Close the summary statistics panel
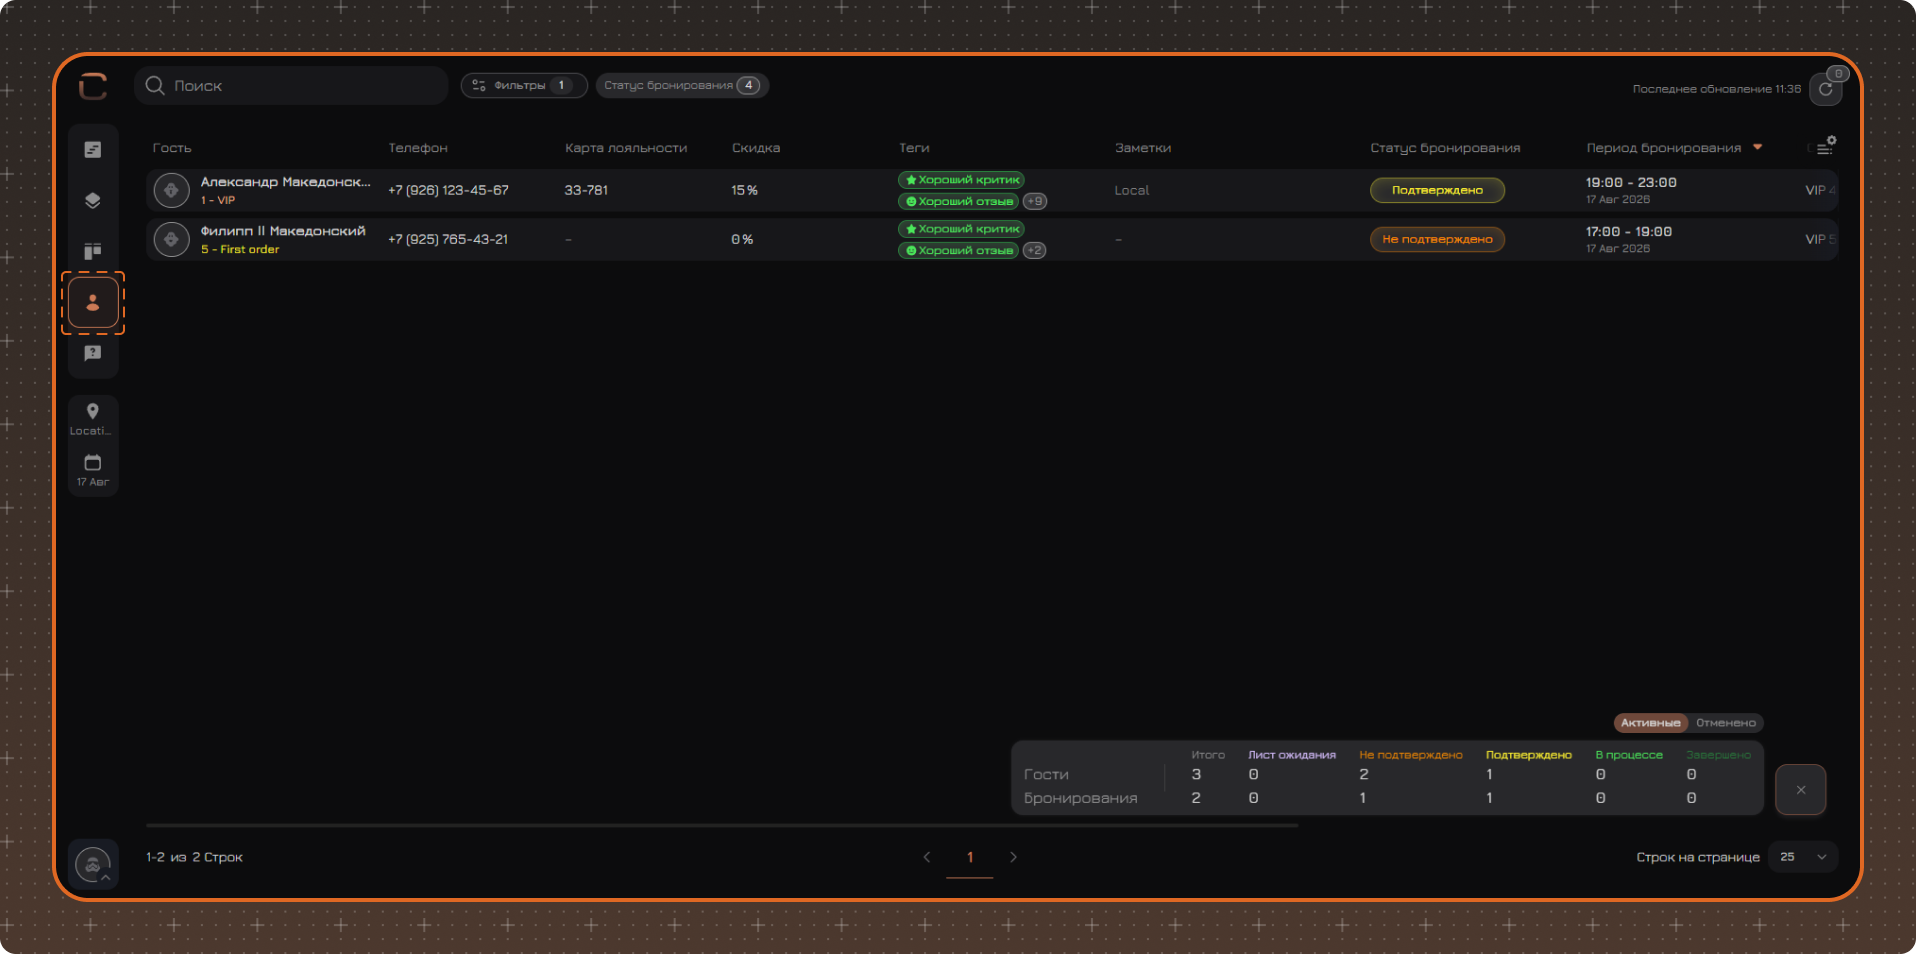 coord(1800,790)
